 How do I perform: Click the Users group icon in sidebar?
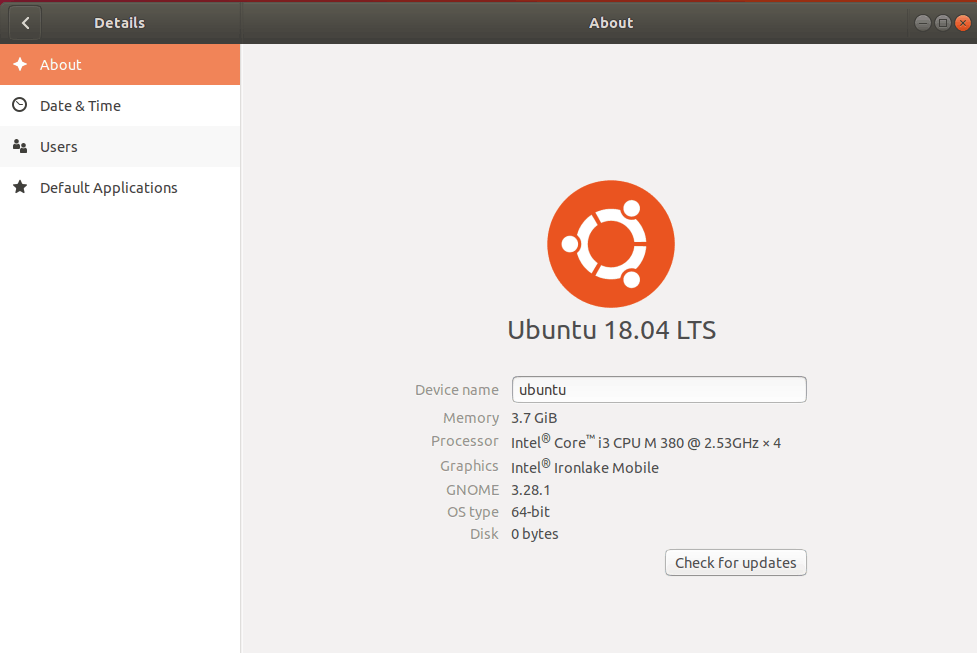[22, 146]
